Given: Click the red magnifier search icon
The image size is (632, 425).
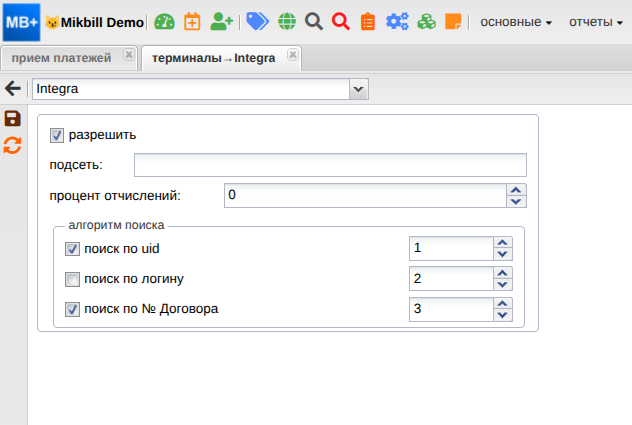Looking at the screenshot, I should [341, 21].
